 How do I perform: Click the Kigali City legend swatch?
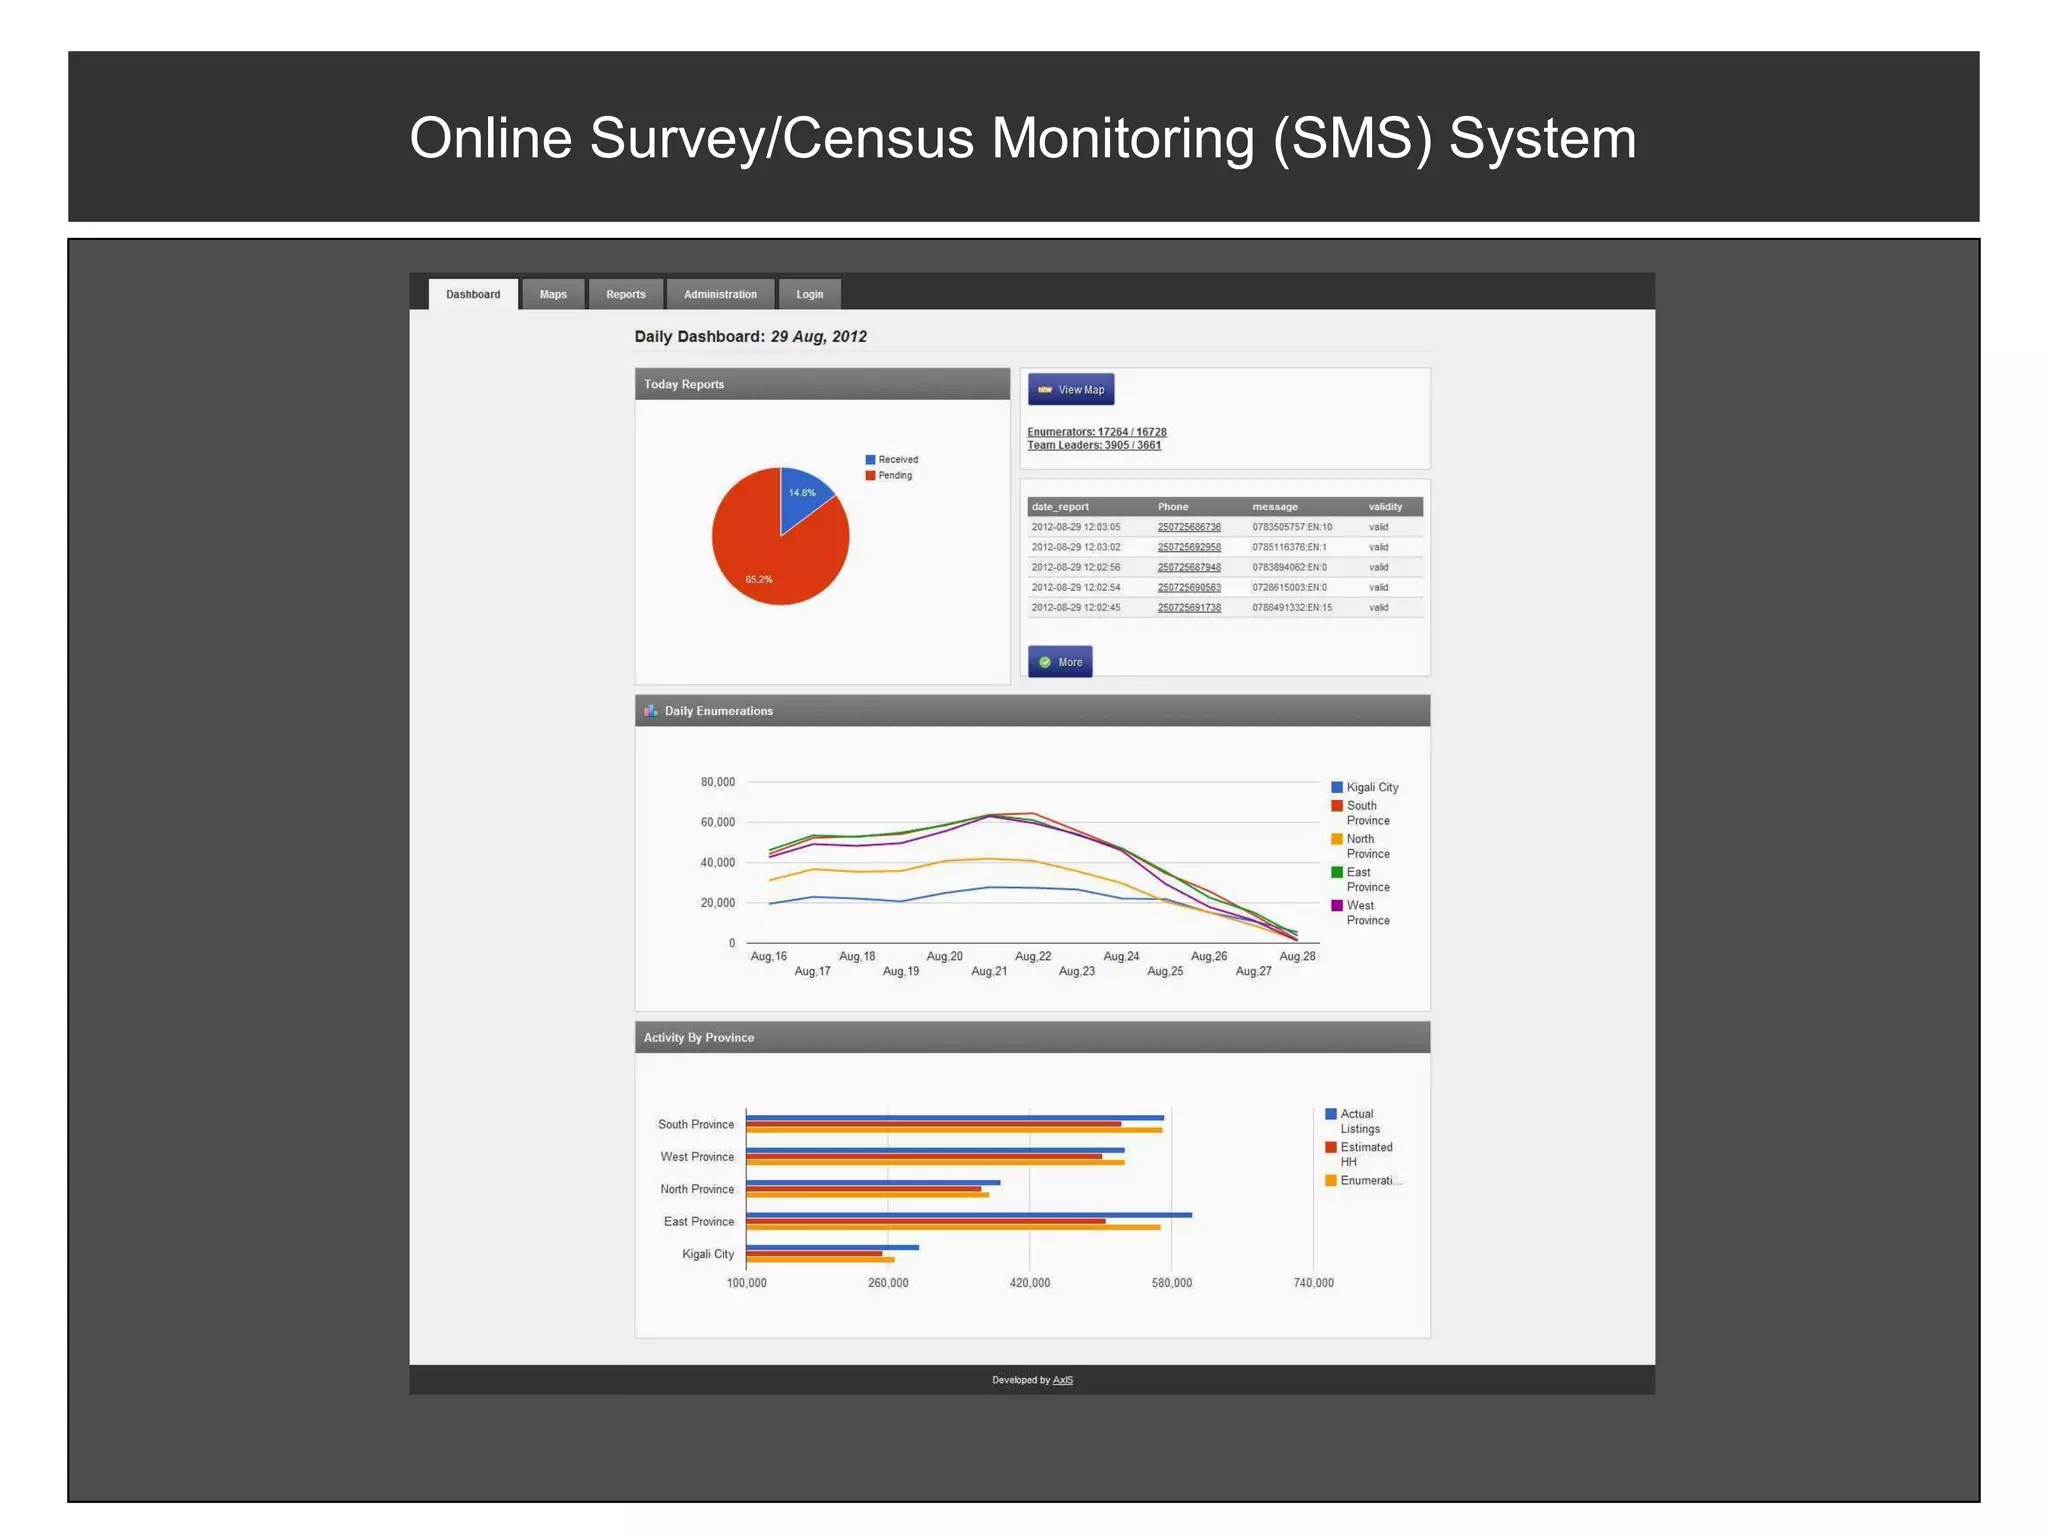(1337, 788)
